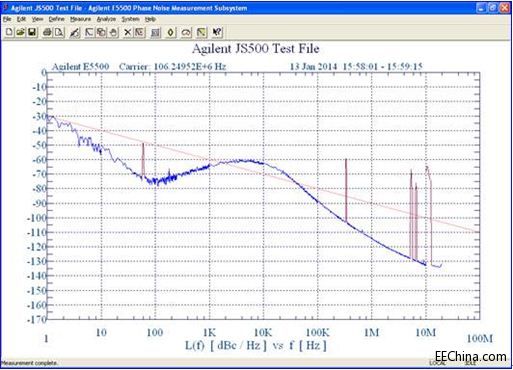513x370 pixels.
Task: Click the chart icon right of the X
Action: [x=140, y=32]
